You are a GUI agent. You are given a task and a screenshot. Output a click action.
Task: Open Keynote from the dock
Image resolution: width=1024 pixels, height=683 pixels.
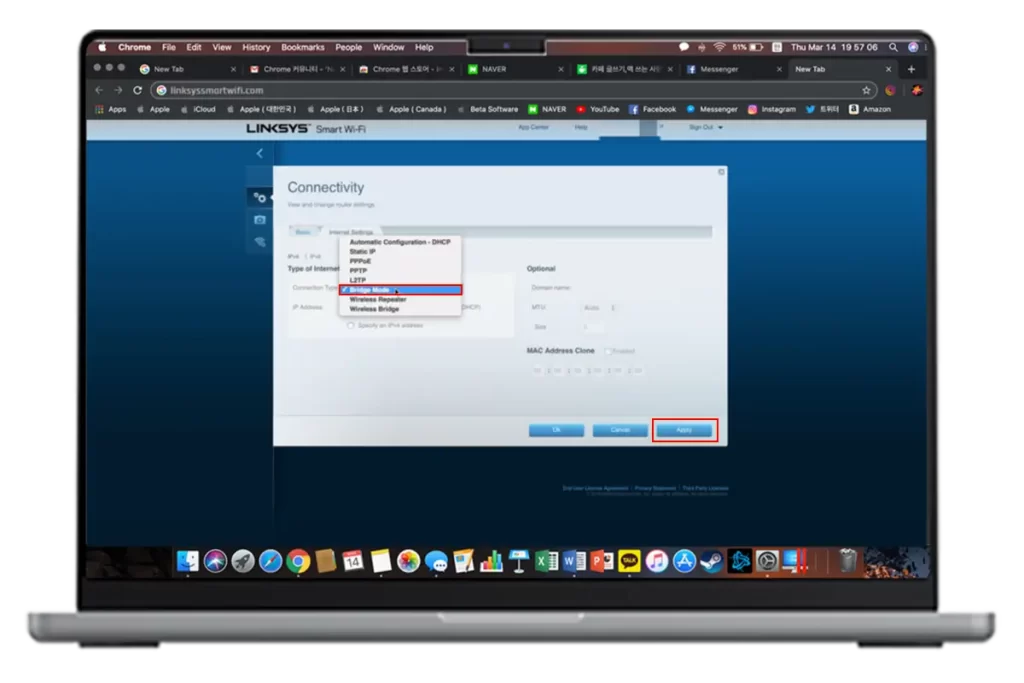[x=519, y=562]
